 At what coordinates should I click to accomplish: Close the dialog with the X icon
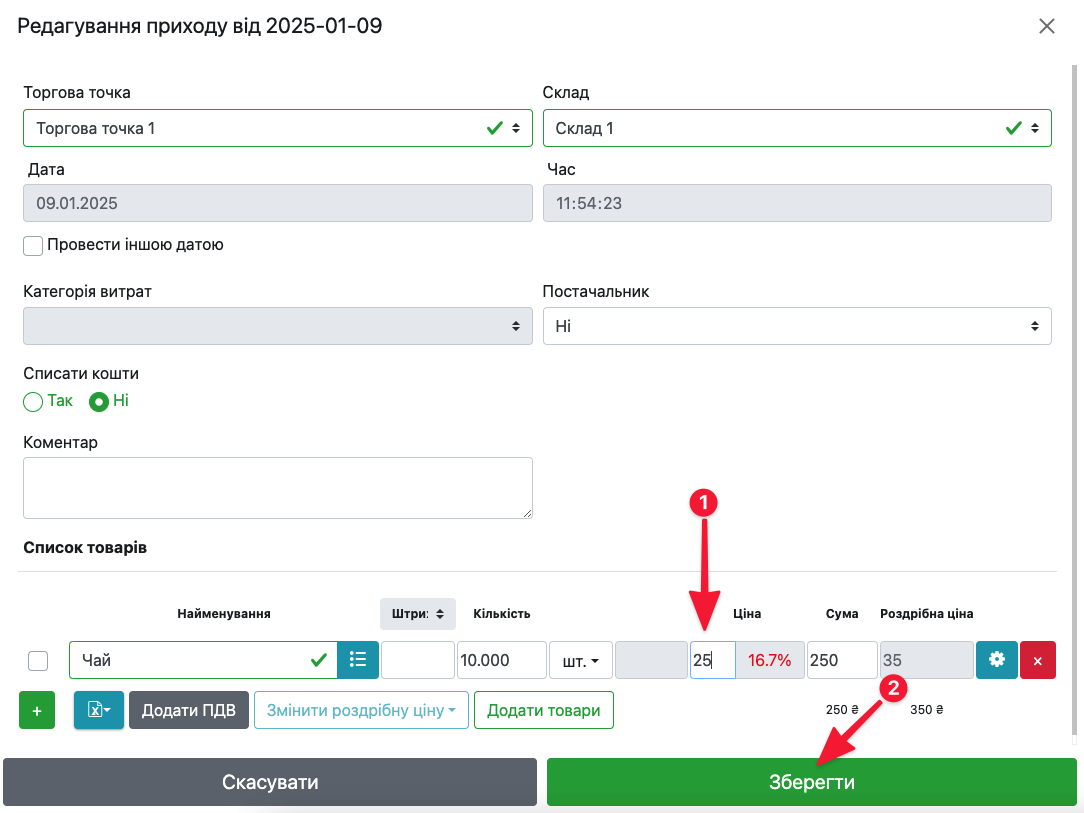click(x=1046, y=26)
